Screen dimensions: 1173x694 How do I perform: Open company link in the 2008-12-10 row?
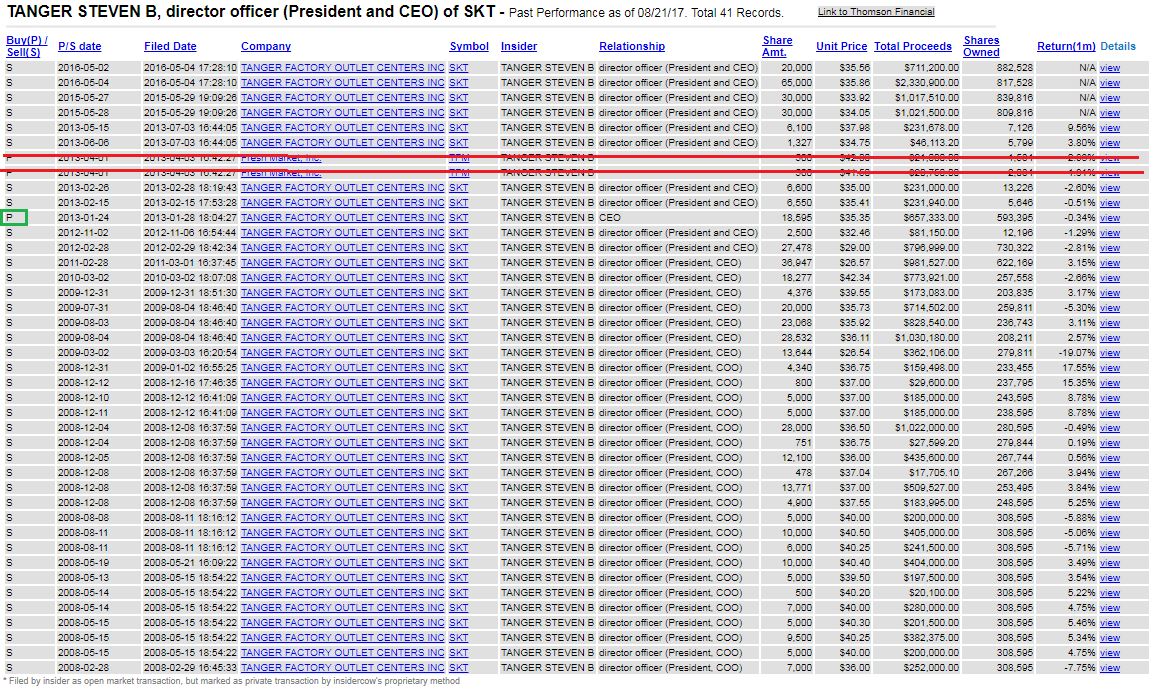[x=343, y=398]
